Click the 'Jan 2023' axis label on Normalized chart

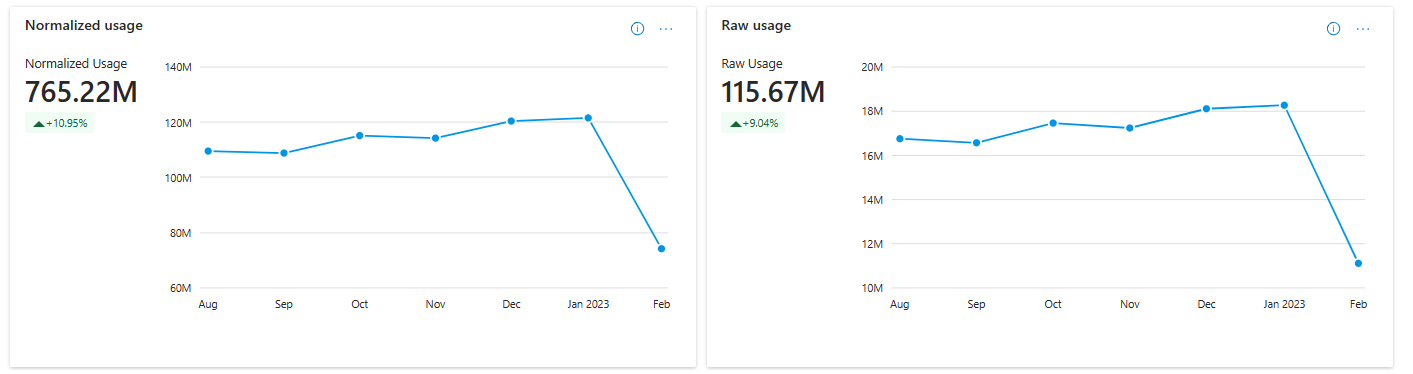[588, 304]
